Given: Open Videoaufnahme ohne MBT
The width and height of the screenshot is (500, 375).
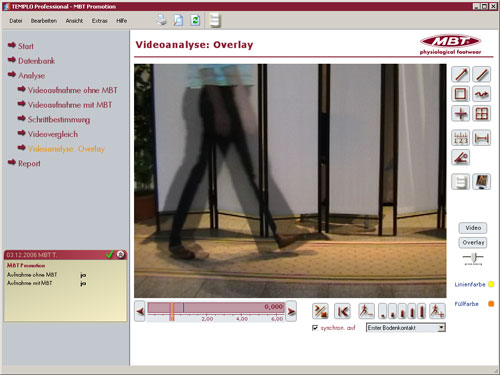Looking at the screenshot, I should pyautogui.click(x=72, y=90).
